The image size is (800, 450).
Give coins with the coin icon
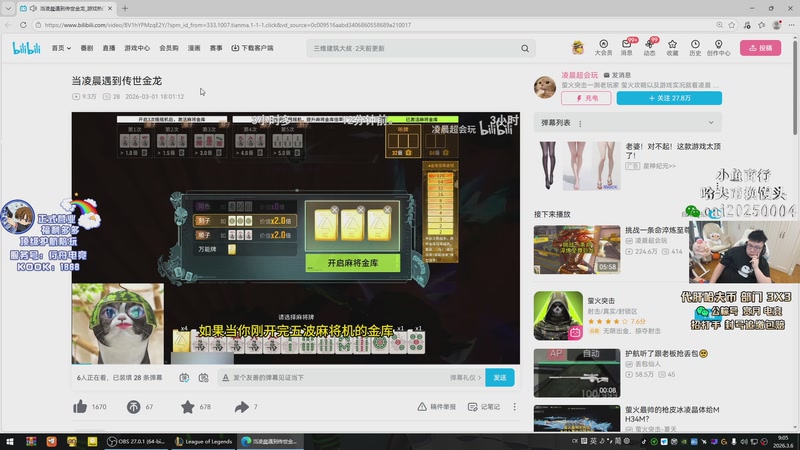pyautogui.click(x=134, y=407)
